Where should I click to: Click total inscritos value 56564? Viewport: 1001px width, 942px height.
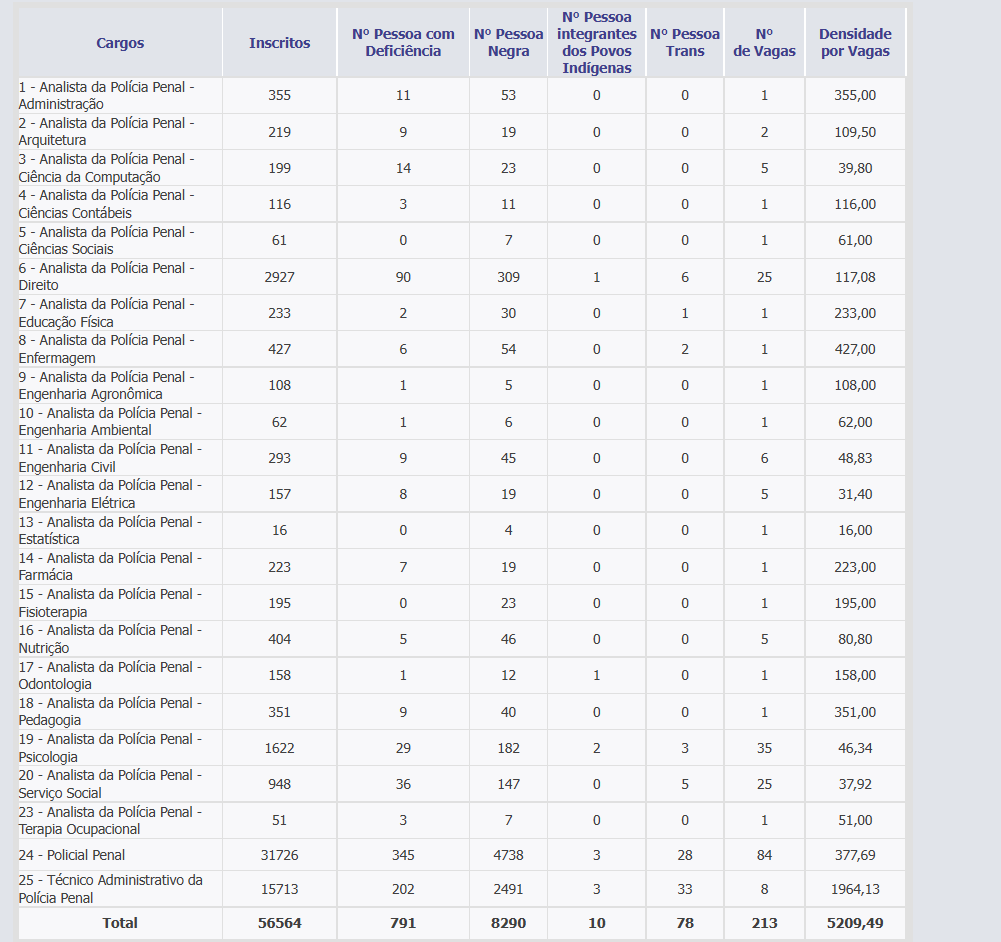[x=279, y=923]
